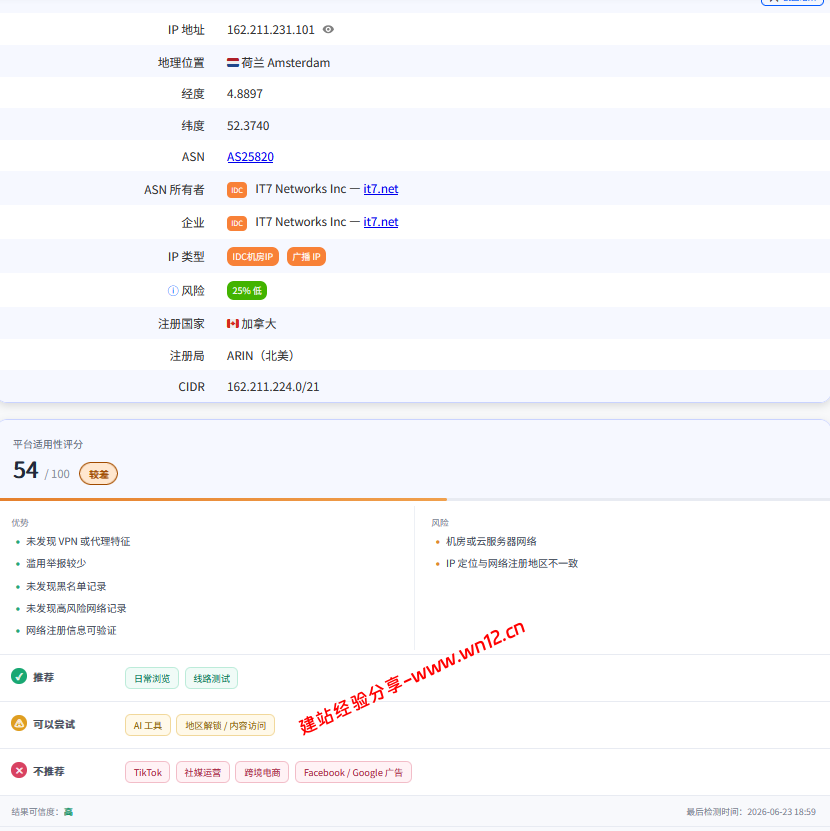Click the red cross 不推荐 icon

point(19,770)
